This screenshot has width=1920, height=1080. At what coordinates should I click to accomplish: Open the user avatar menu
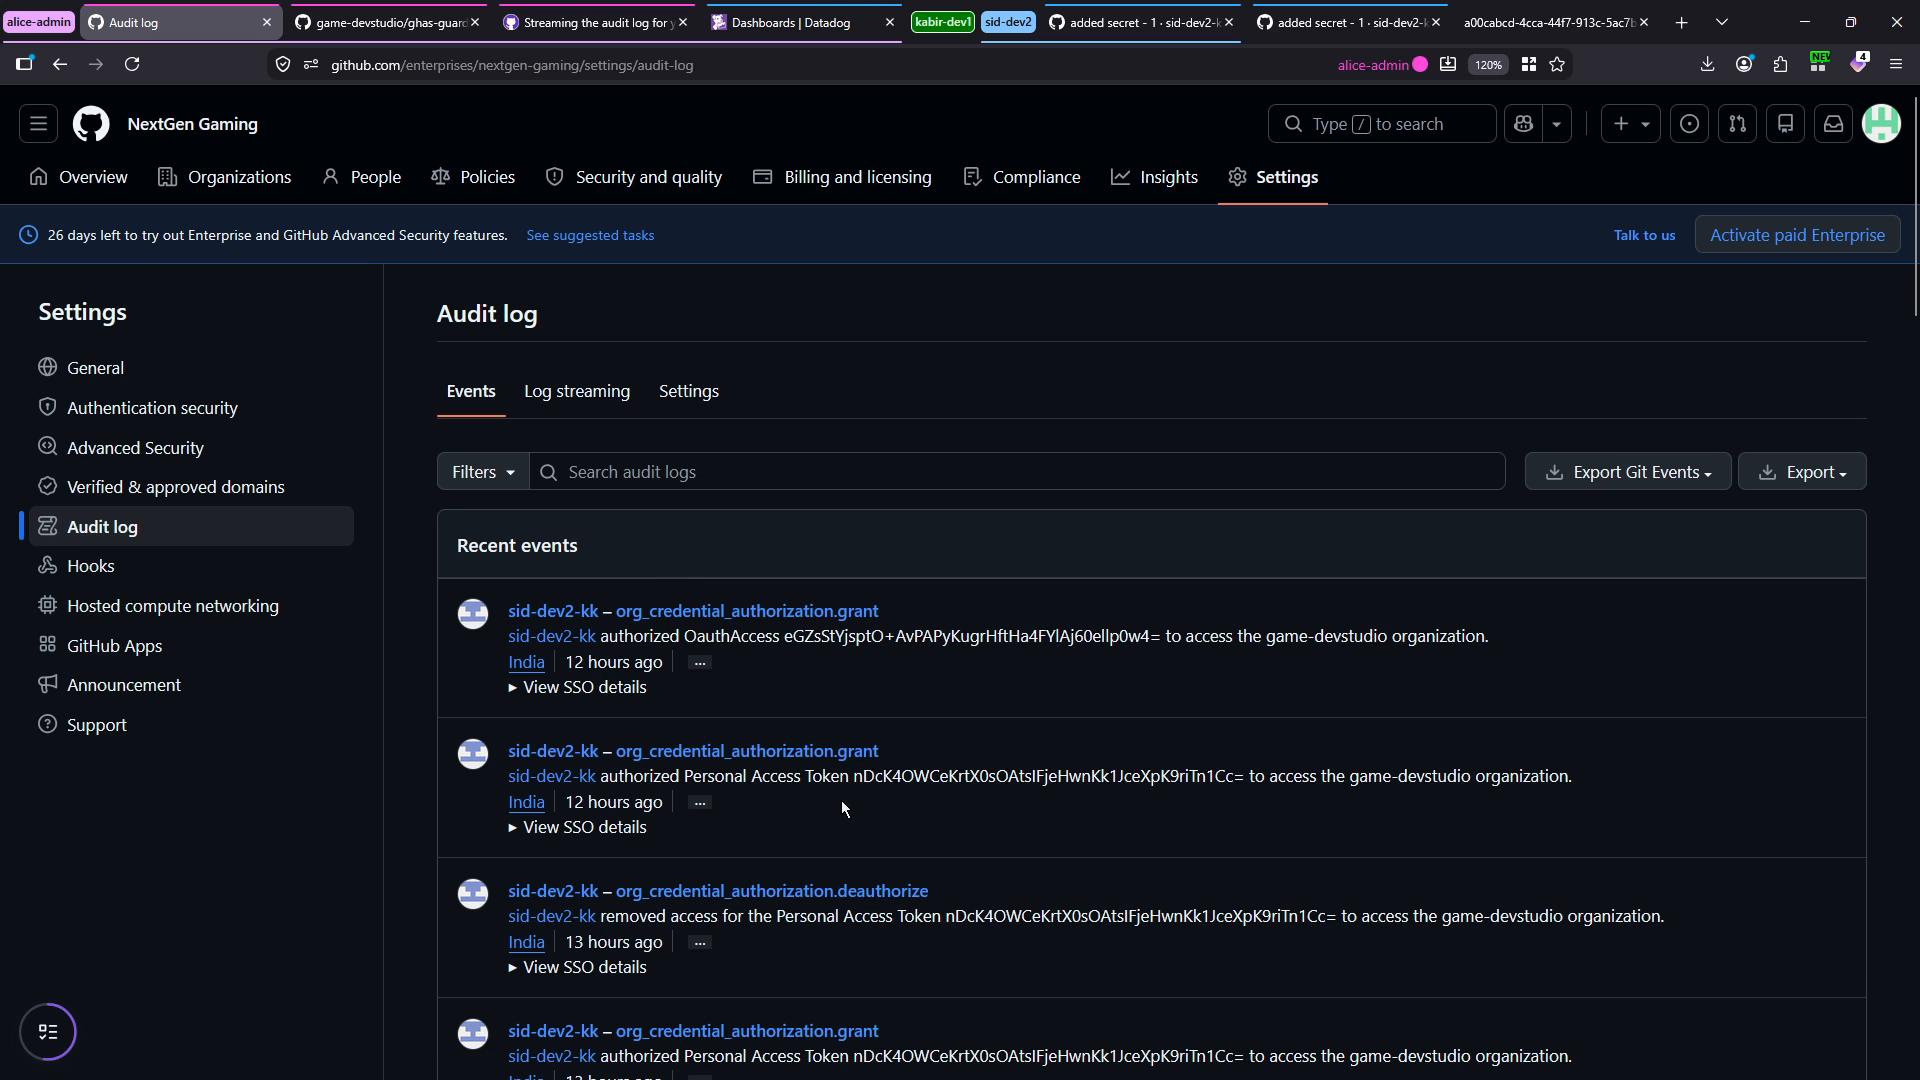click(x=1881, y=124)
